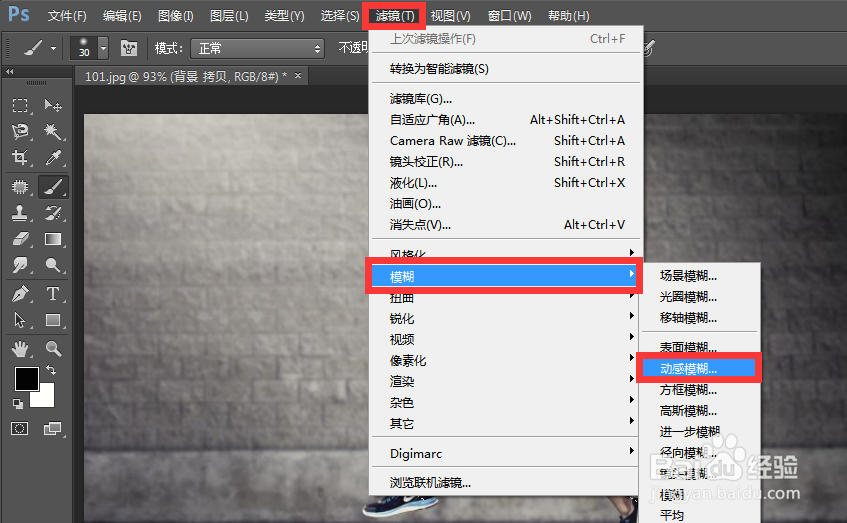Select the History Brush tool
Screen dimensions: 847x523
tap(53, 213)
